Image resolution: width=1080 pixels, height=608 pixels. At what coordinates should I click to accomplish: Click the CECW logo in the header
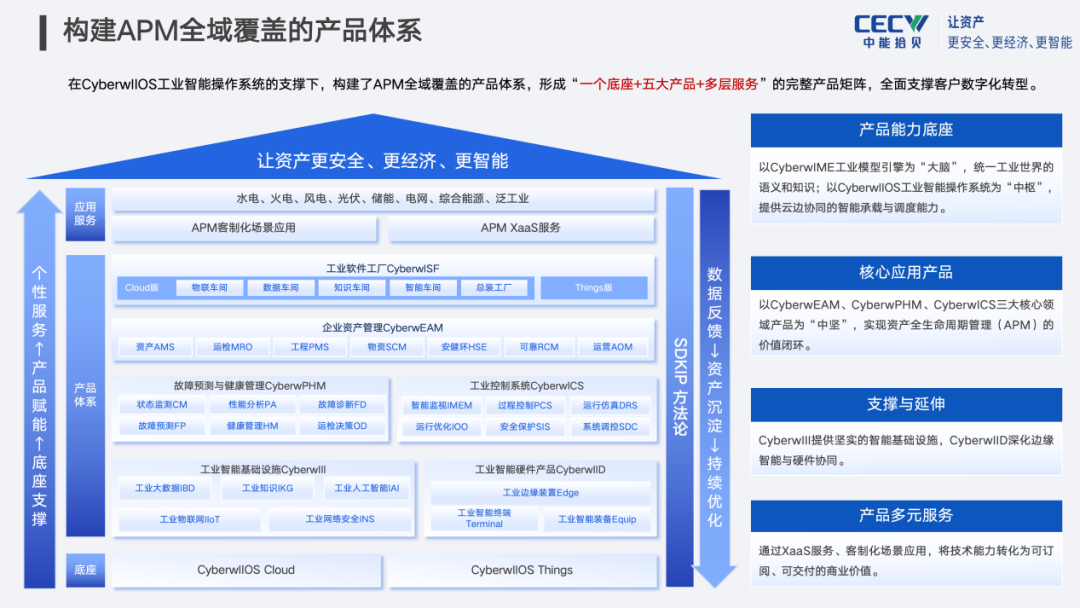891,32
